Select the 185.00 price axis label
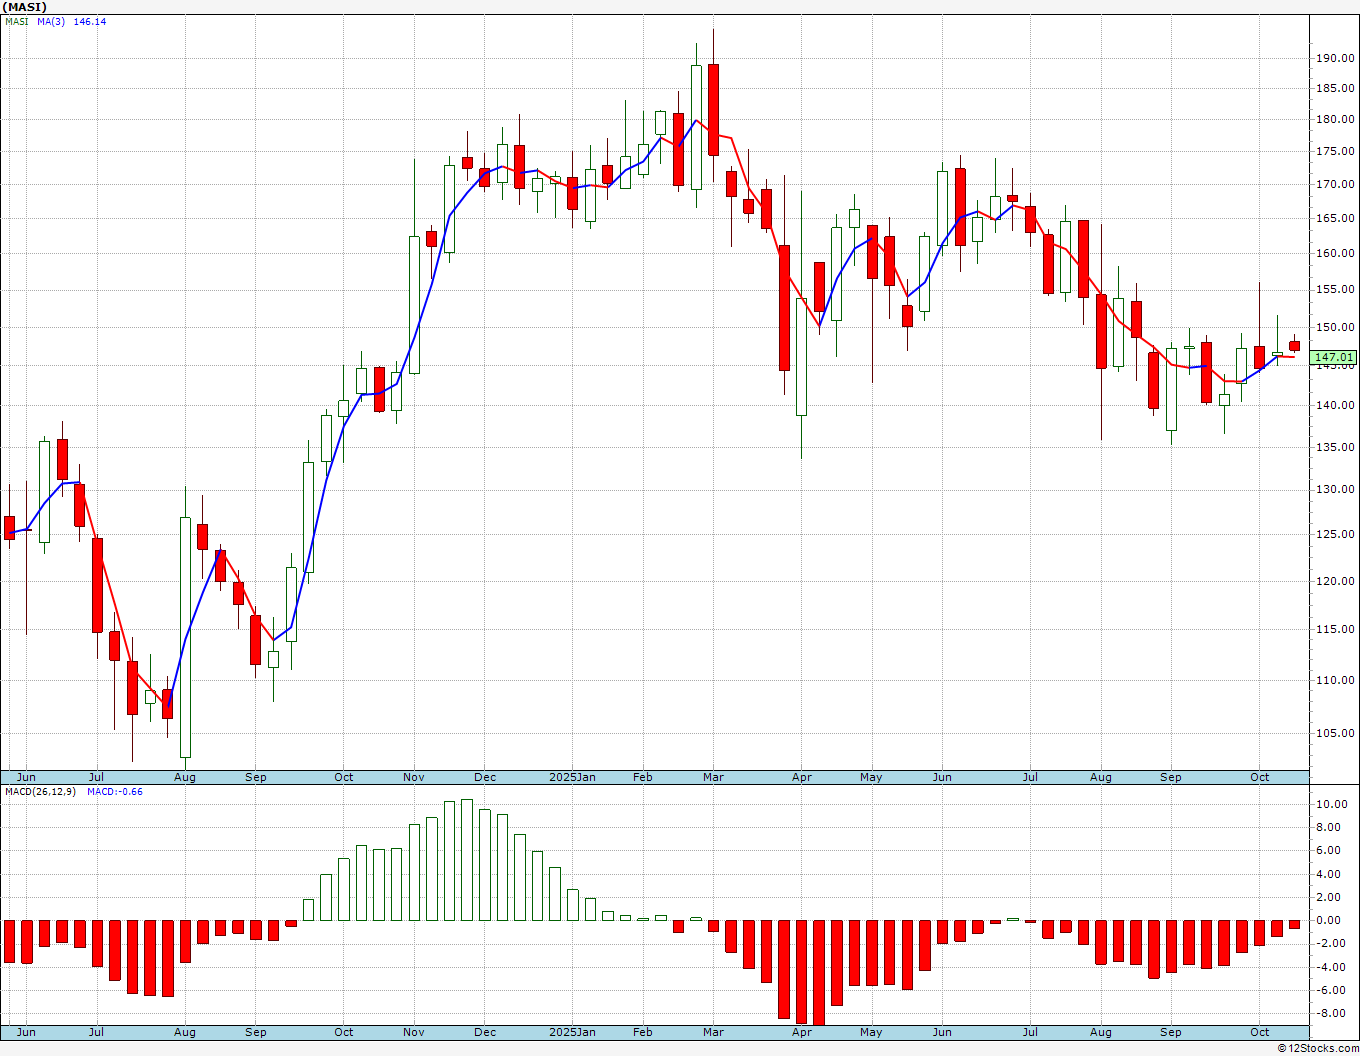The width and height of the screenshot is (1360, 1056). tap(1335, 89)
